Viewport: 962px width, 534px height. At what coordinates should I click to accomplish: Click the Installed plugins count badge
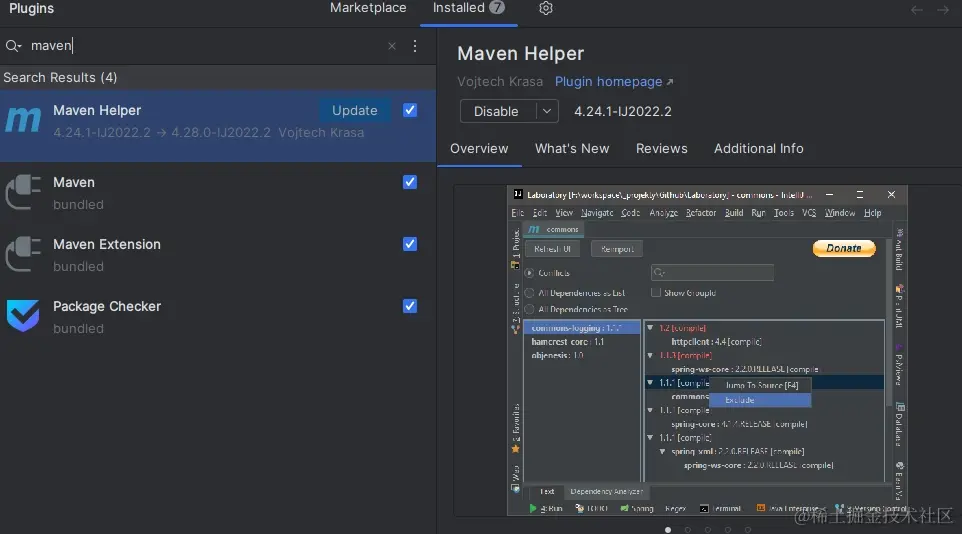point(497,7)
